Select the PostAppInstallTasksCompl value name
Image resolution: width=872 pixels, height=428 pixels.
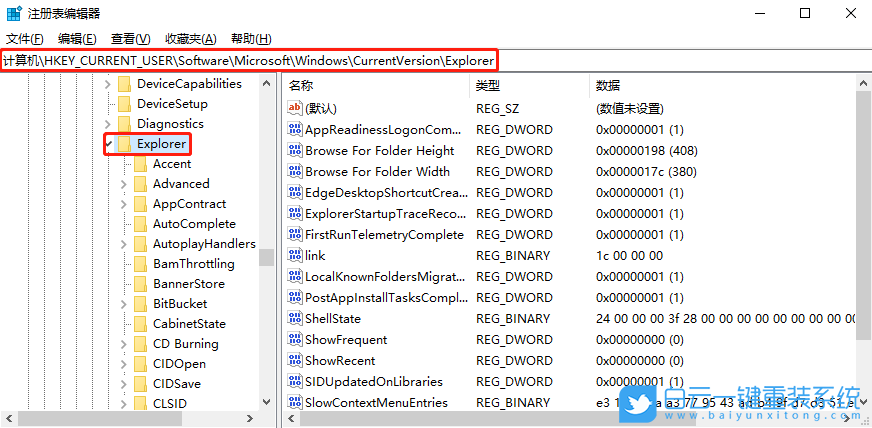tap(385, 298)
